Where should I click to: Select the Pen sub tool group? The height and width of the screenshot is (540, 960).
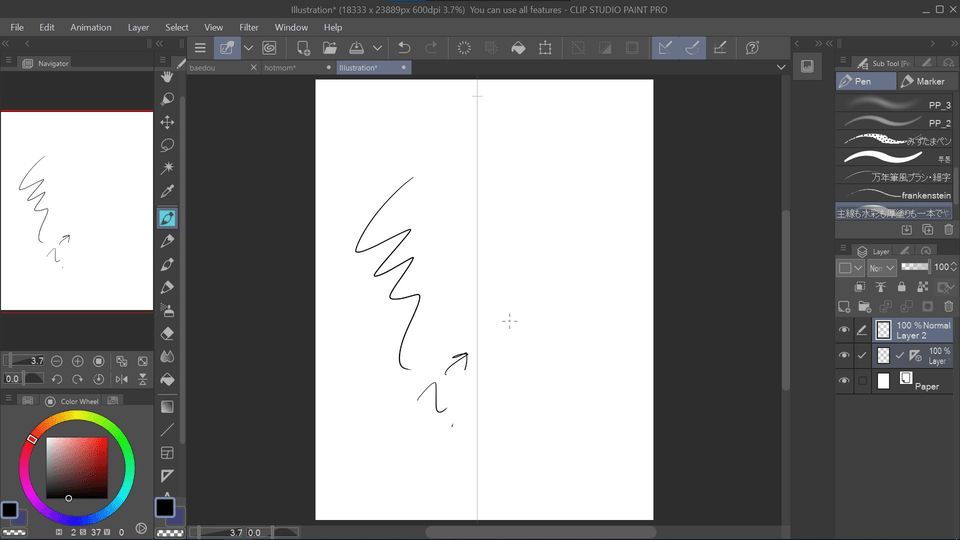click(x=865, y=81)
